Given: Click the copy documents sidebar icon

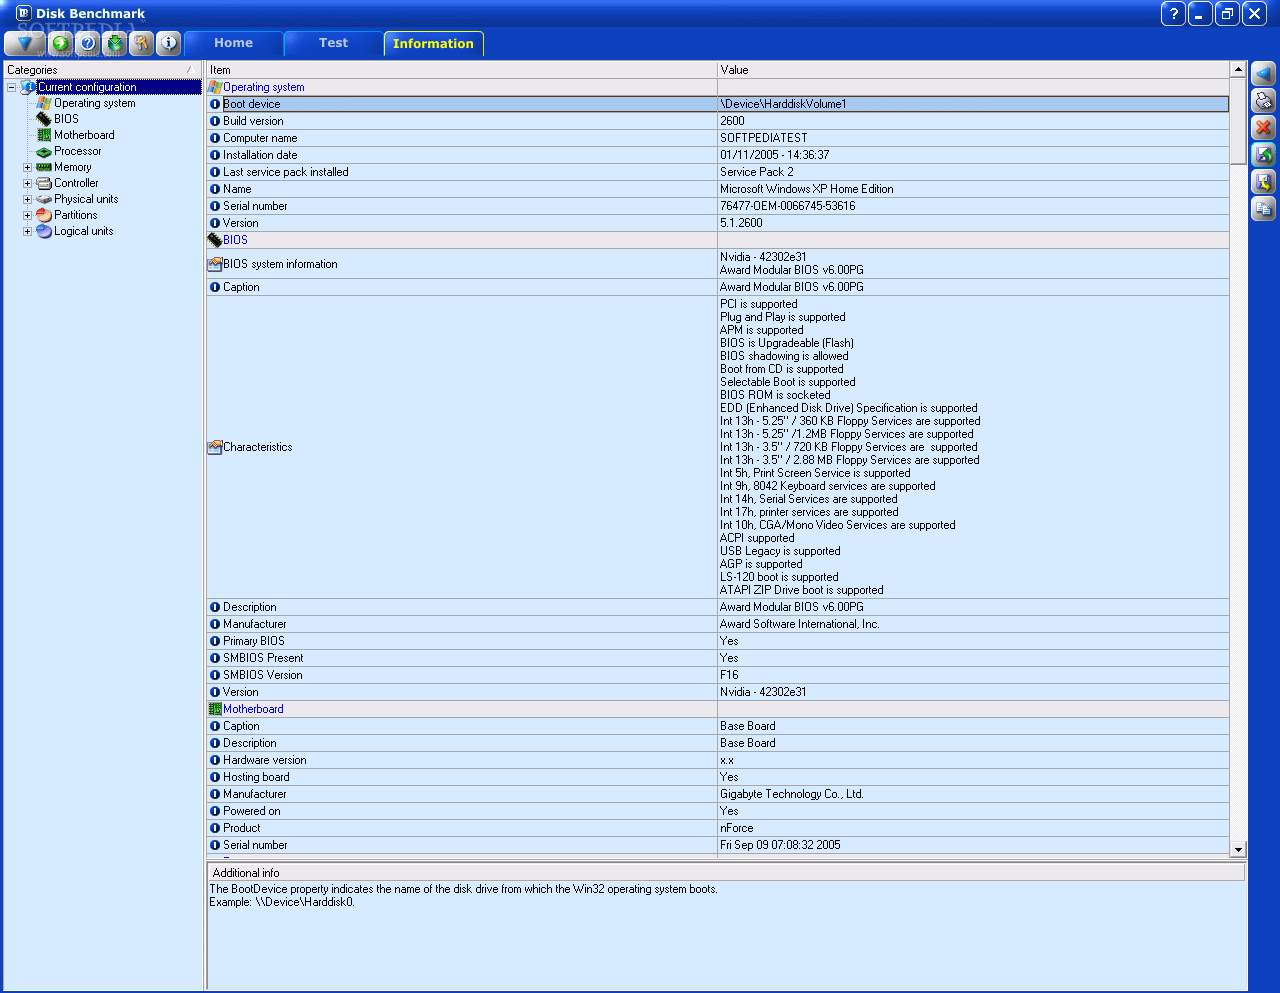Looking at the screenshot, I should coord(1263,209).
